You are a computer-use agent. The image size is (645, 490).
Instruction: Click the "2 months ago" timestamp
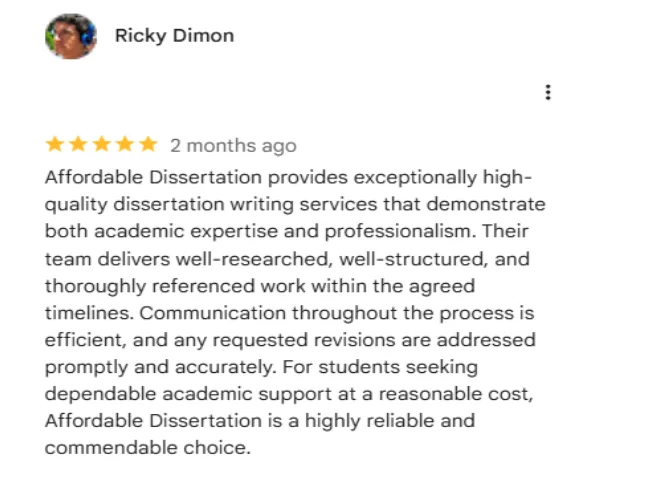pos(233,146)
